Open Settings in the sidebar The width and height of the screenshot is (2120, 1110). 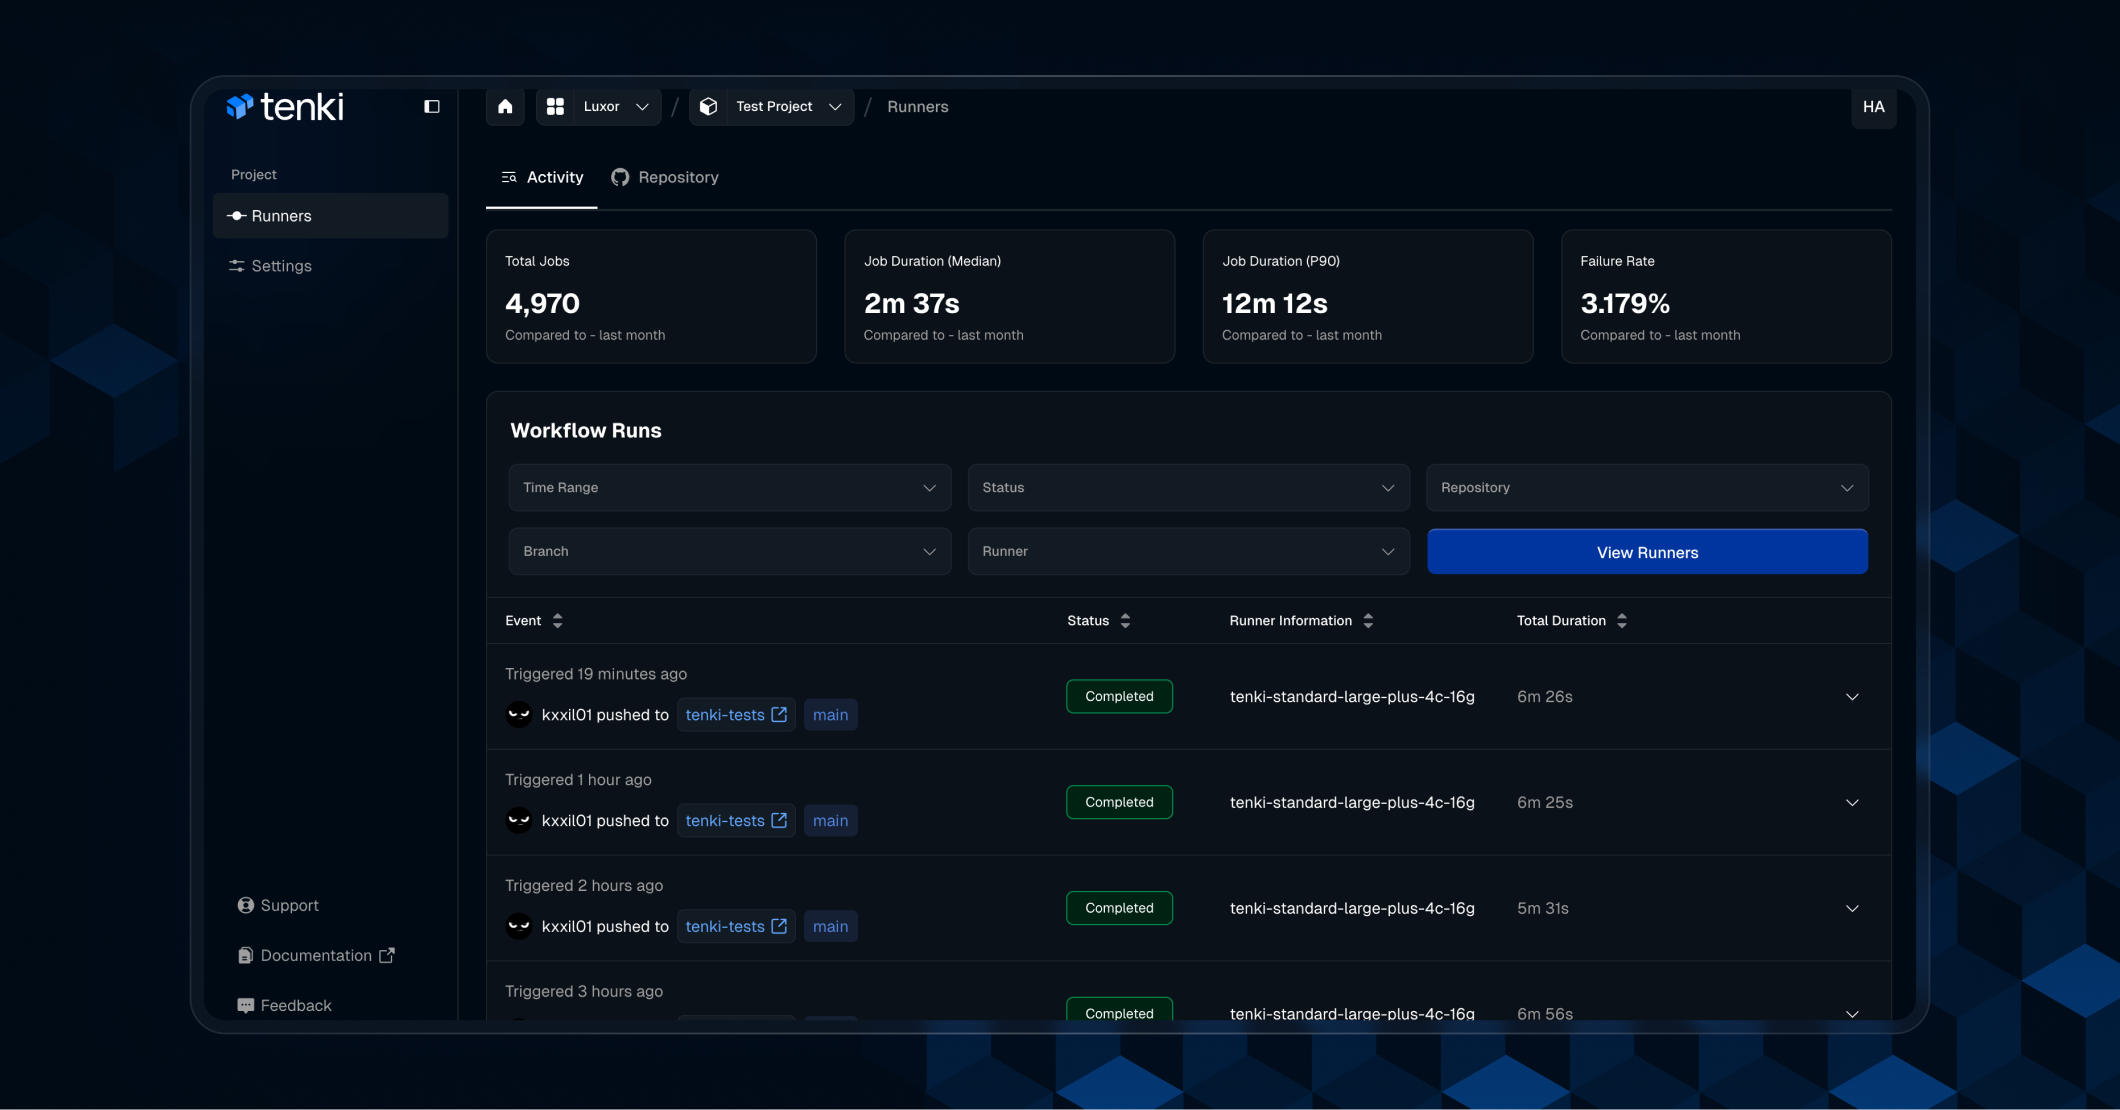pos(281,266)
